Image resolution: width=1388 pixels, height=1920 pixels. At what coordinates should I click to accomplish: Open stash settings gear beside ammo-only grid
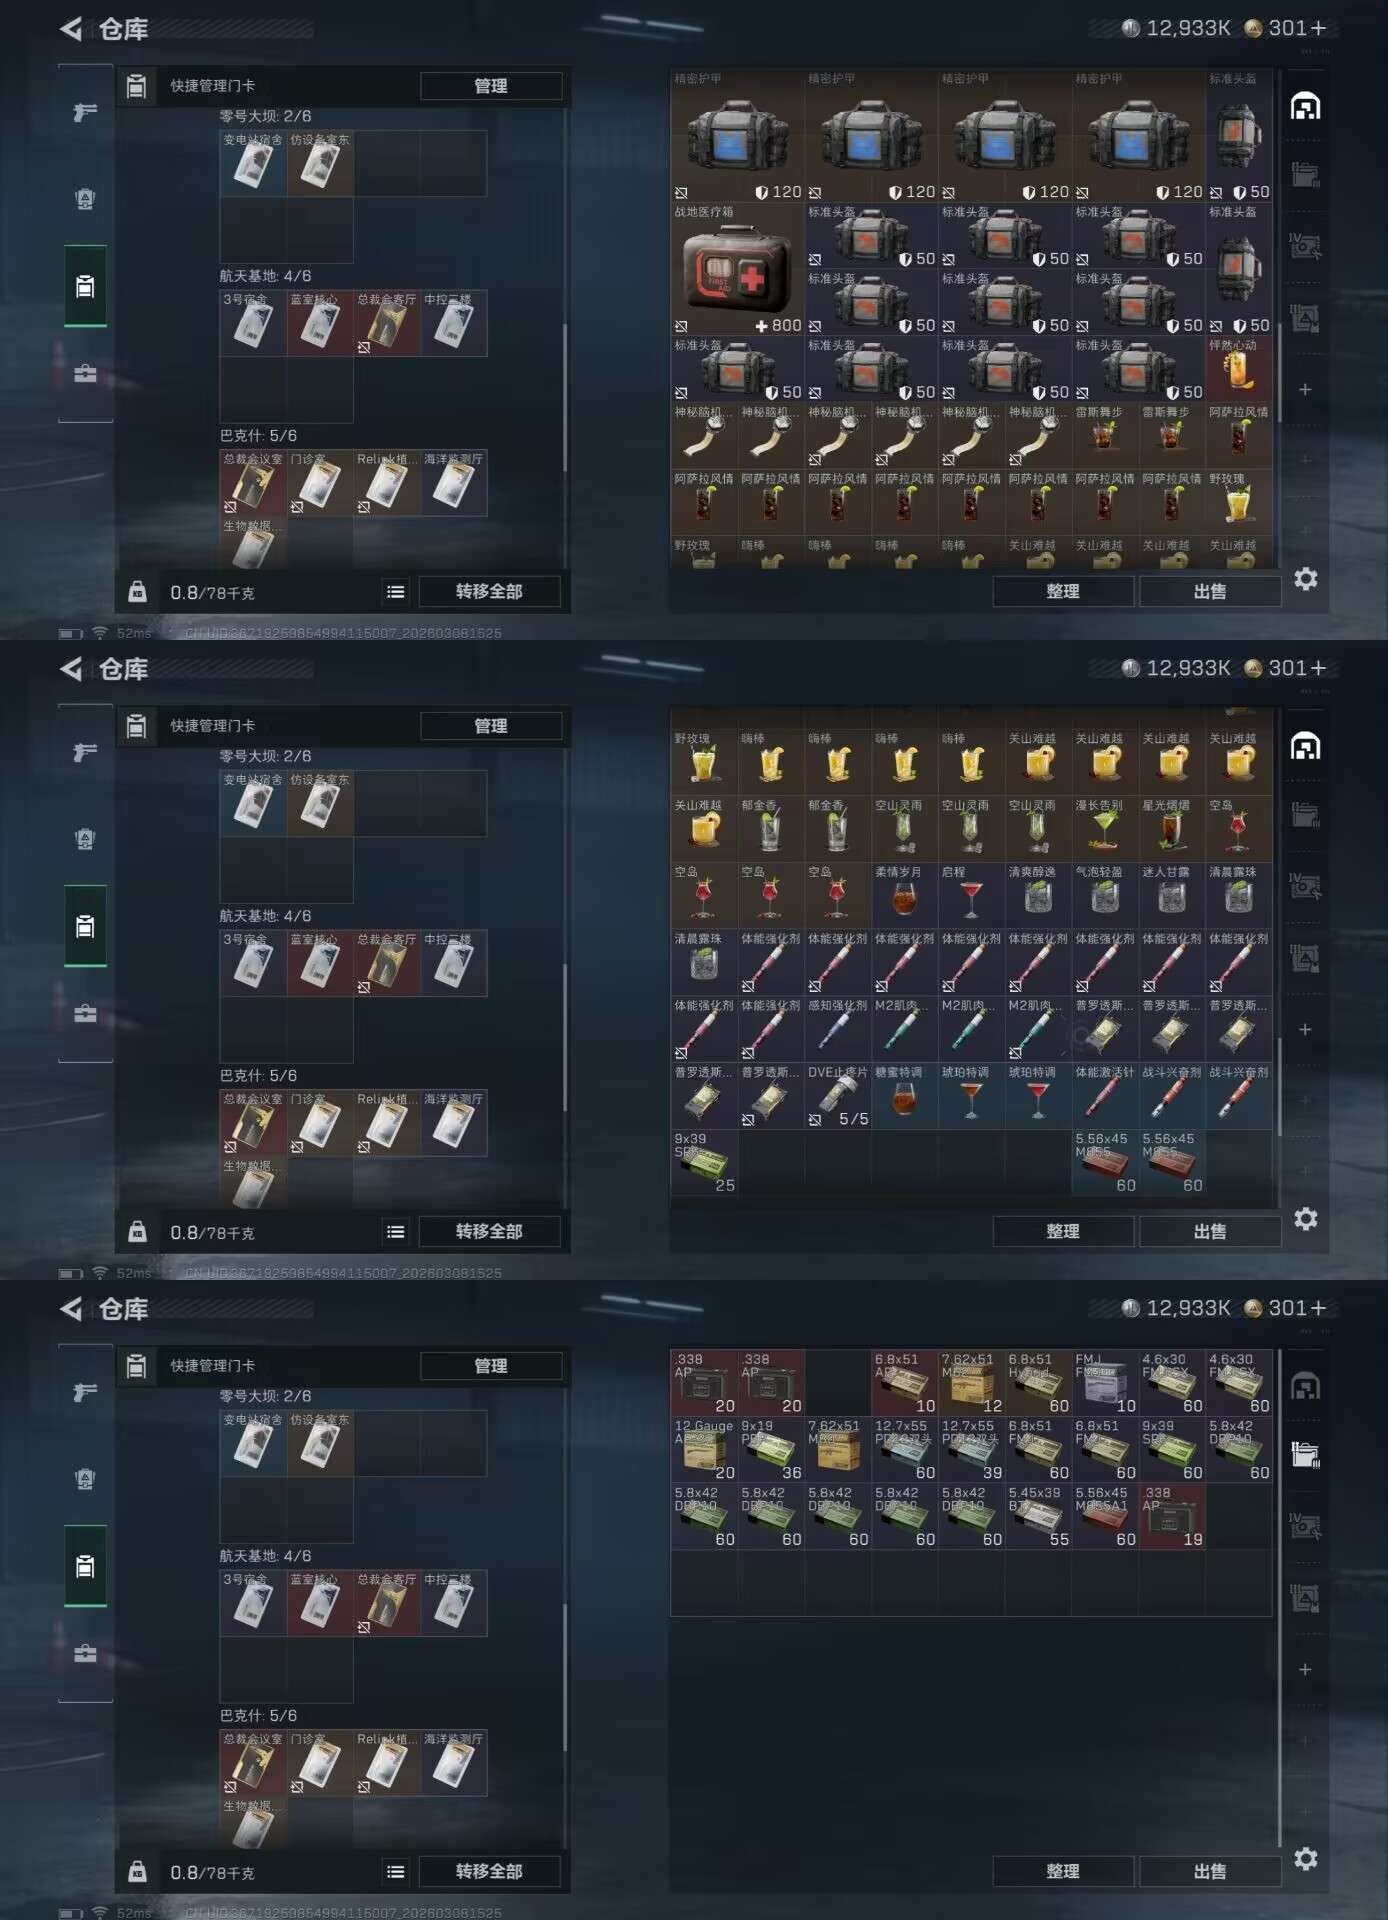point(1306,1858)
